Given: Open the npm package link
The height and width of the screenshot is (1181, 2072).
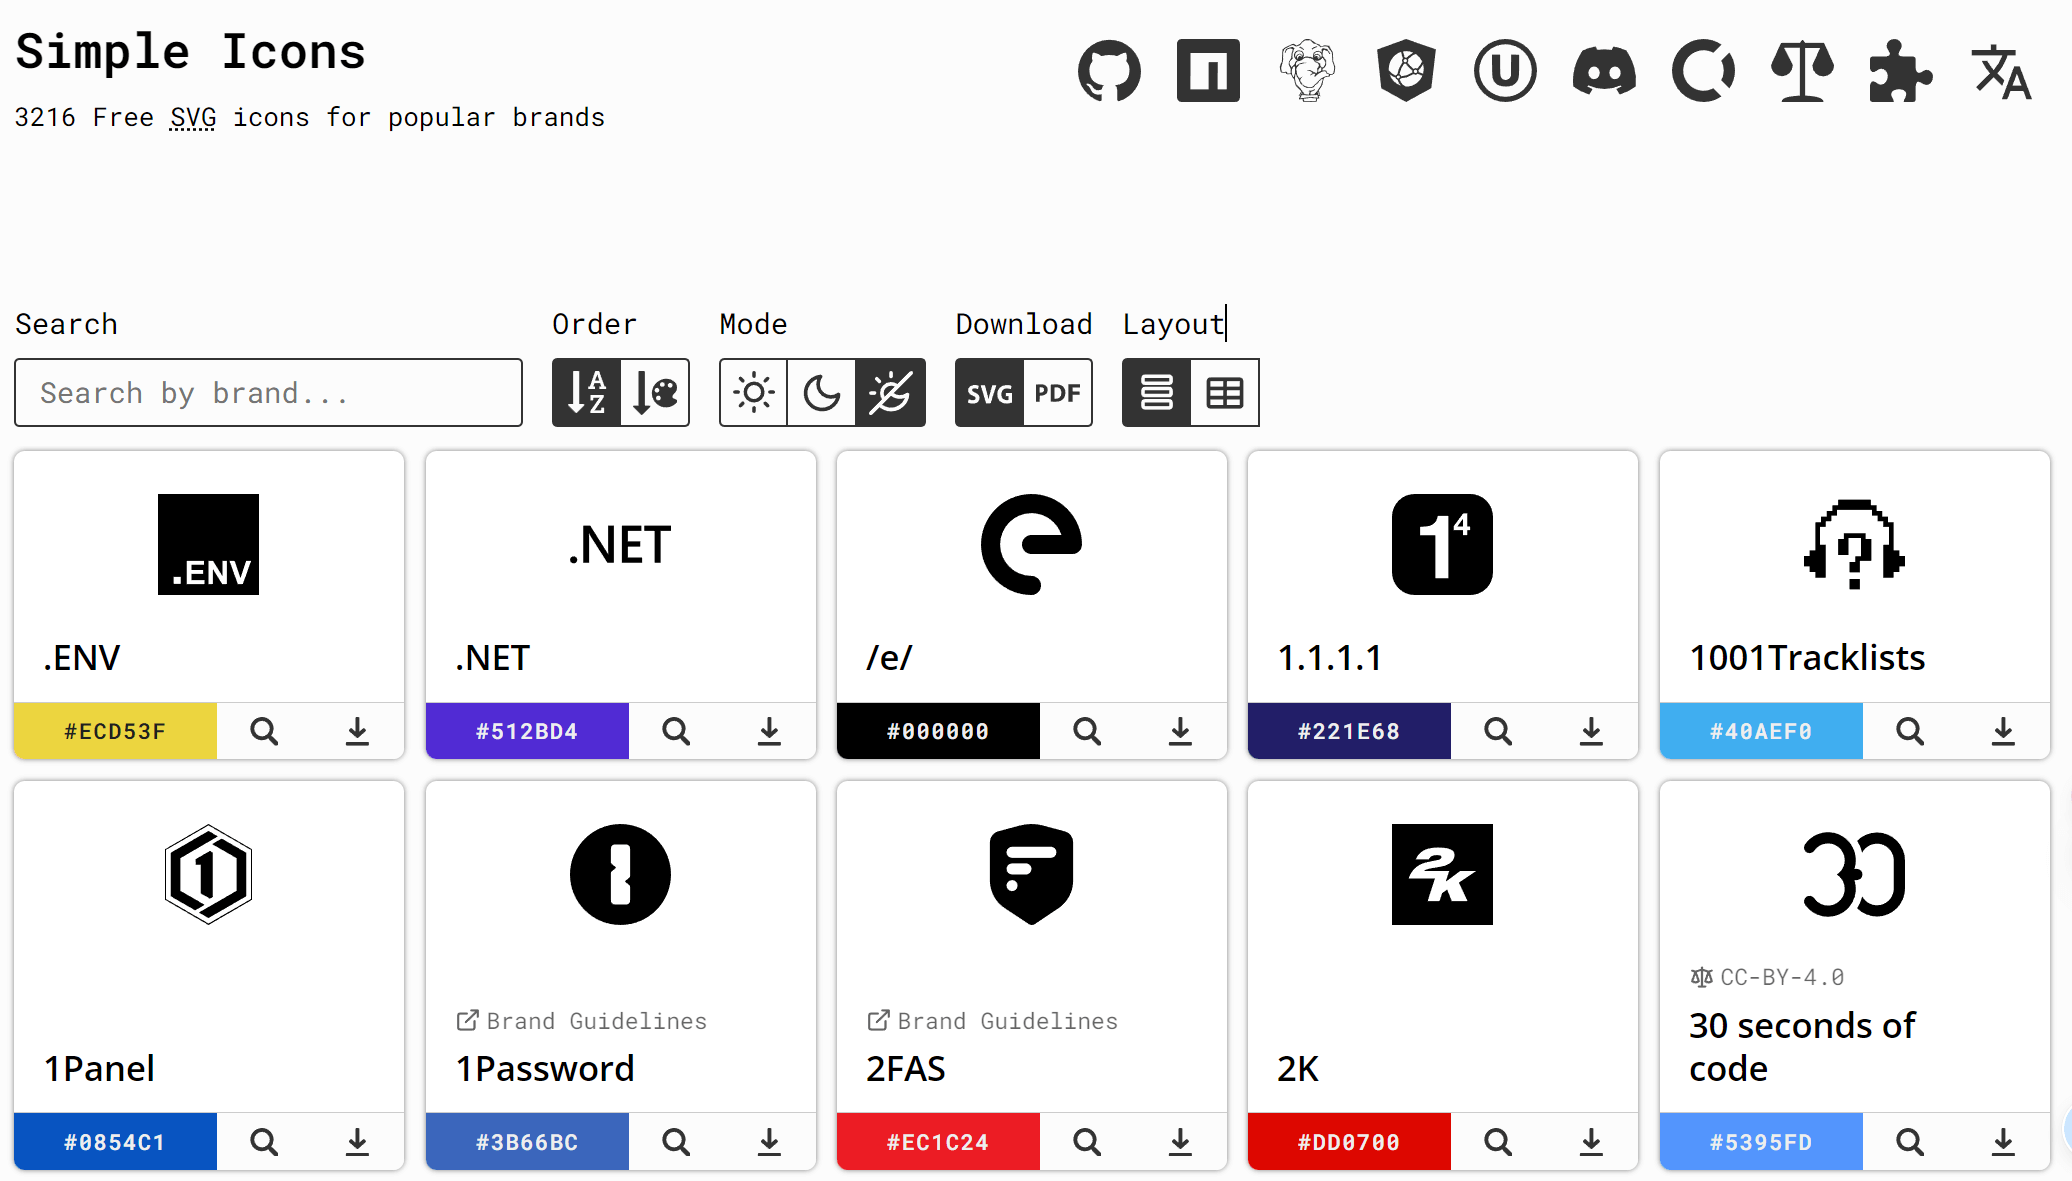Looking at the screenshot, I should point(1208,70).
